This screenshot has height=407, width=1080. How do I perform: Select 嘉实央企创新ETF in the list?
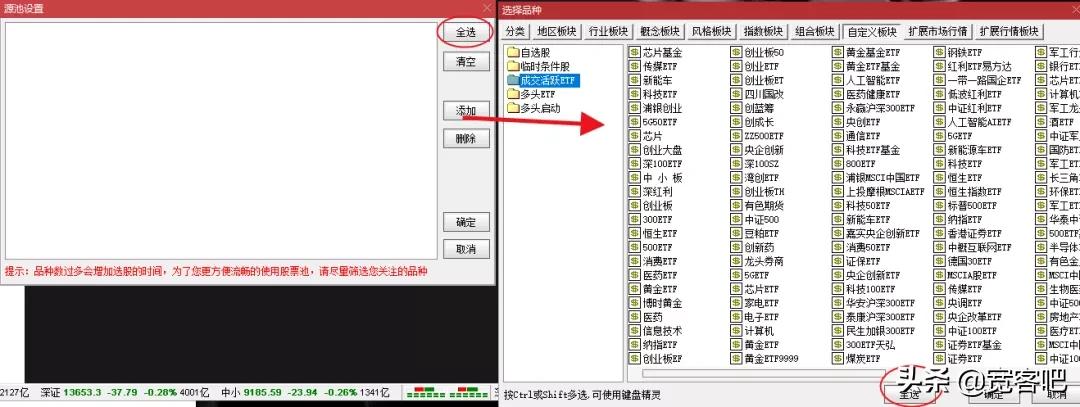[x=882, y=234]
